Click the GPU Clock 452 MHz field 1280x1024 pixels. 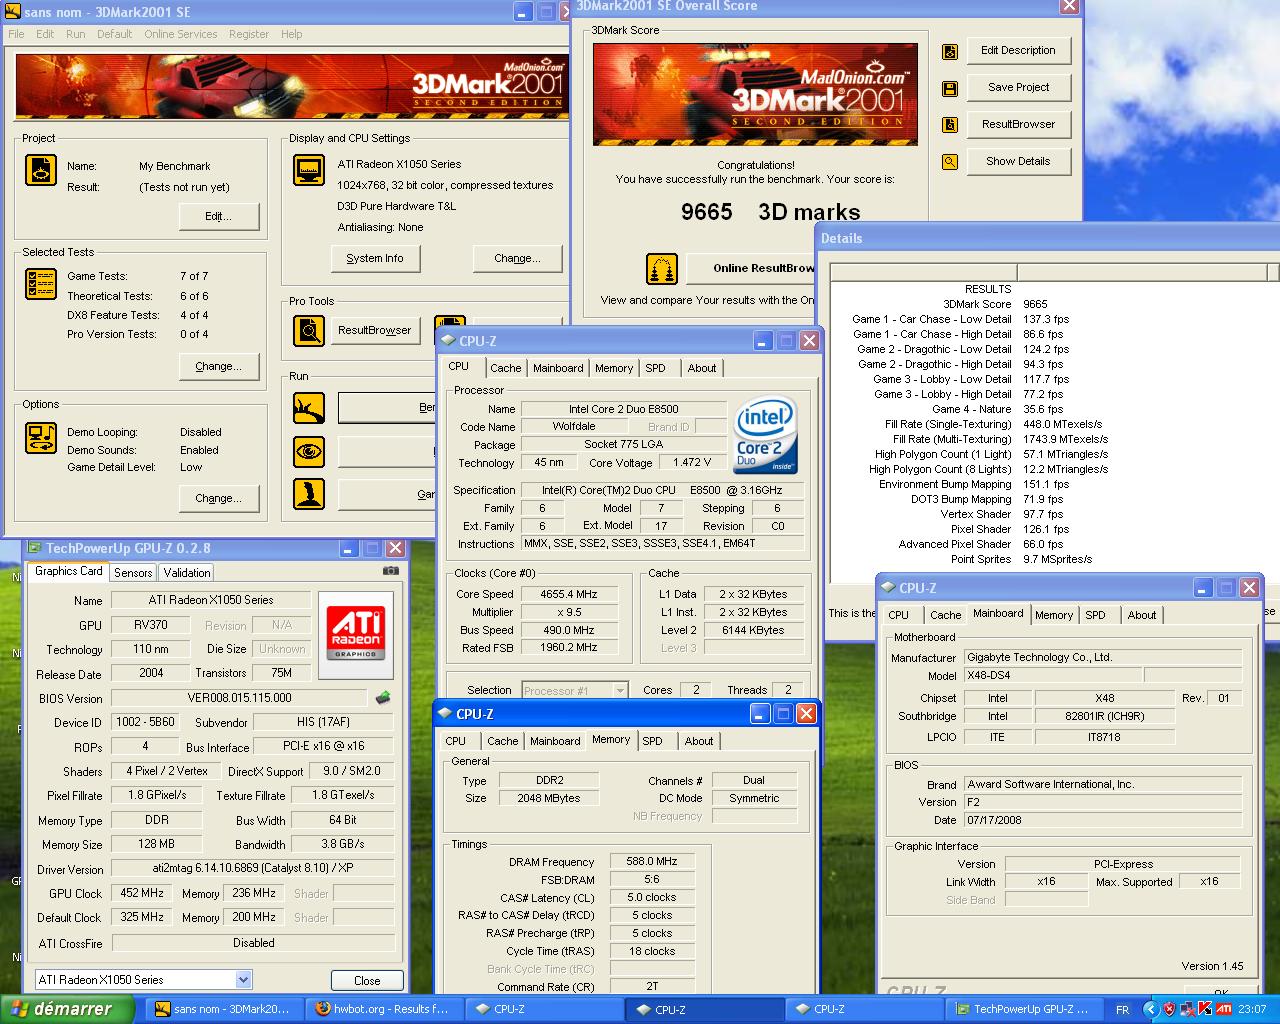[x=142, y=893]
